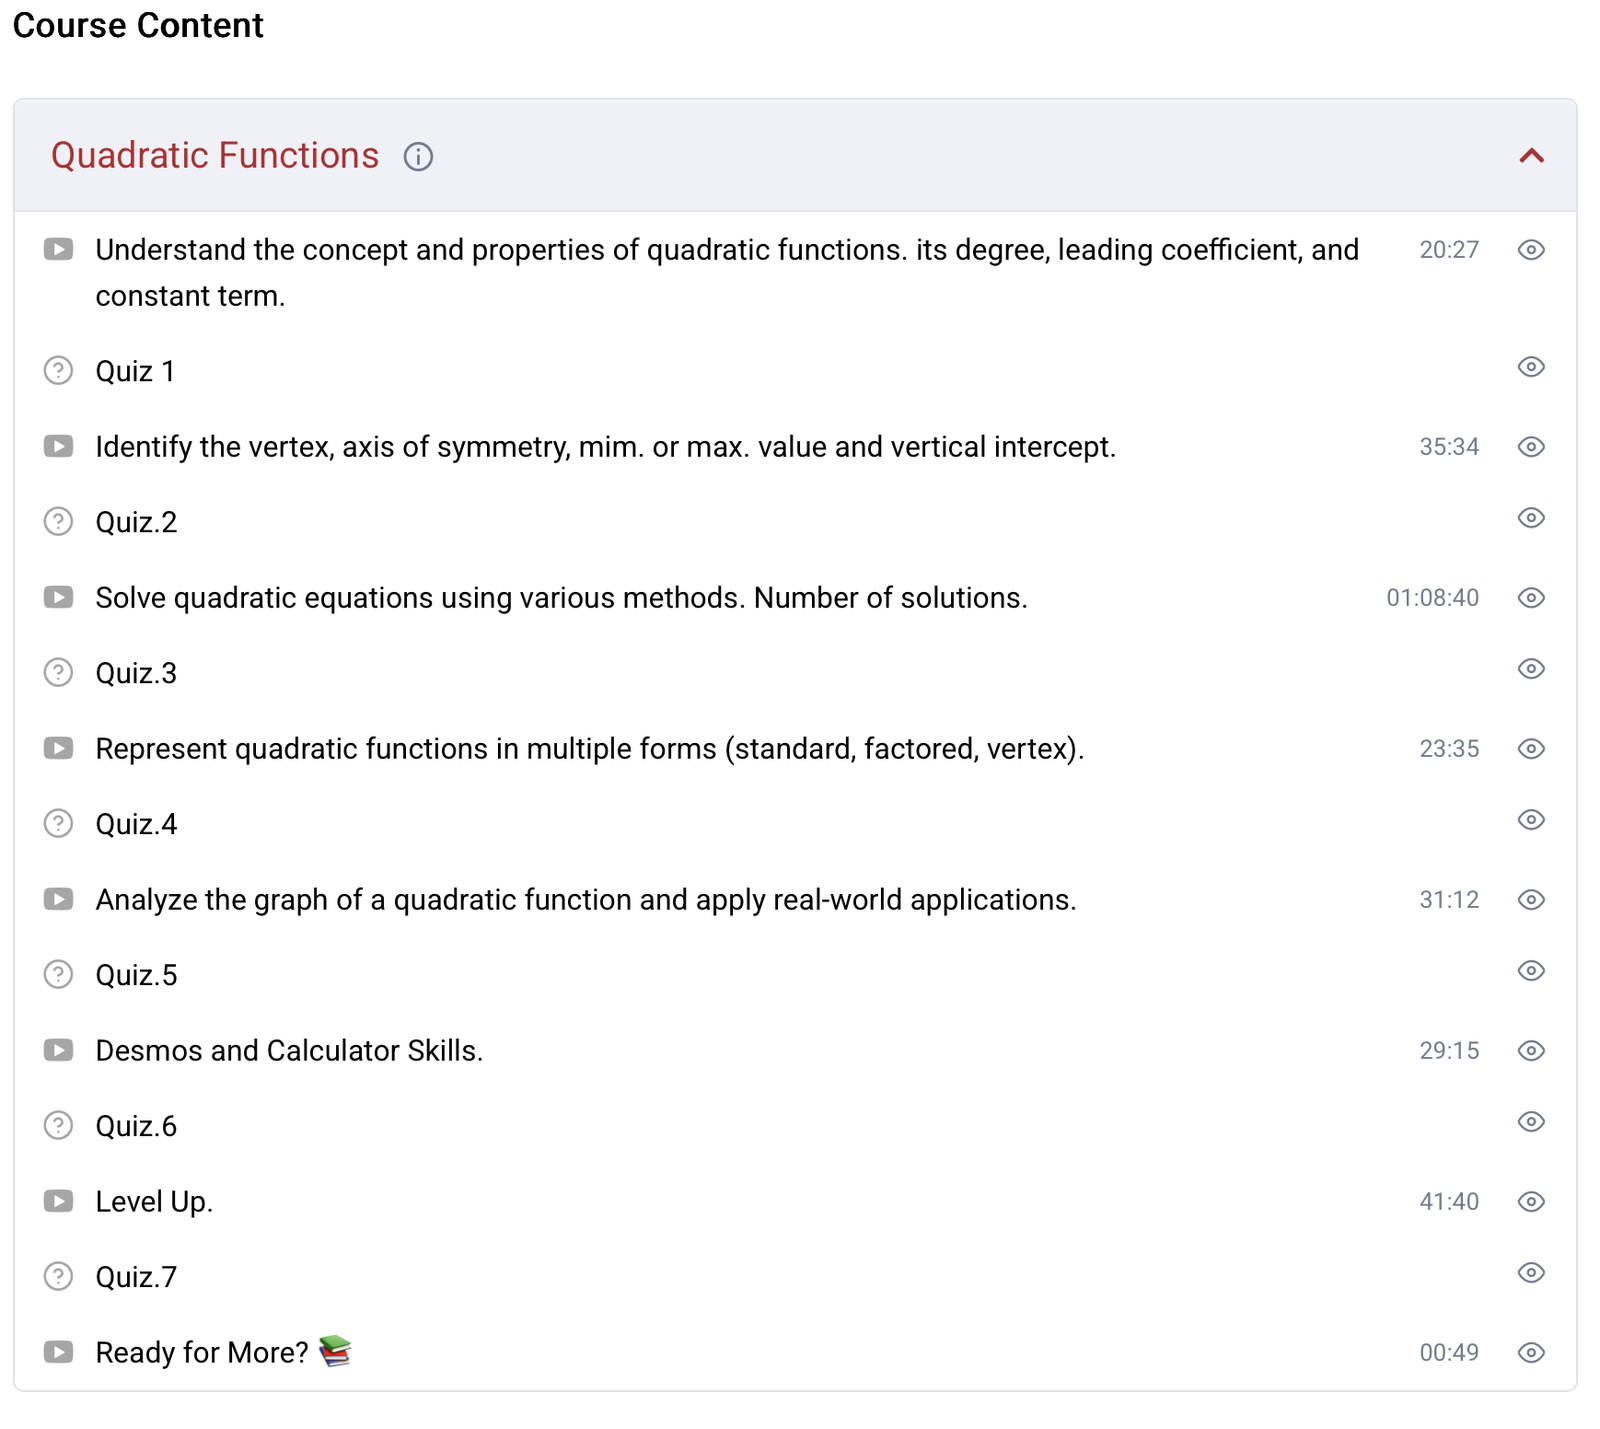
Task: Click the info icon beside Quadratic Functions
Action: tap(418, 157)
